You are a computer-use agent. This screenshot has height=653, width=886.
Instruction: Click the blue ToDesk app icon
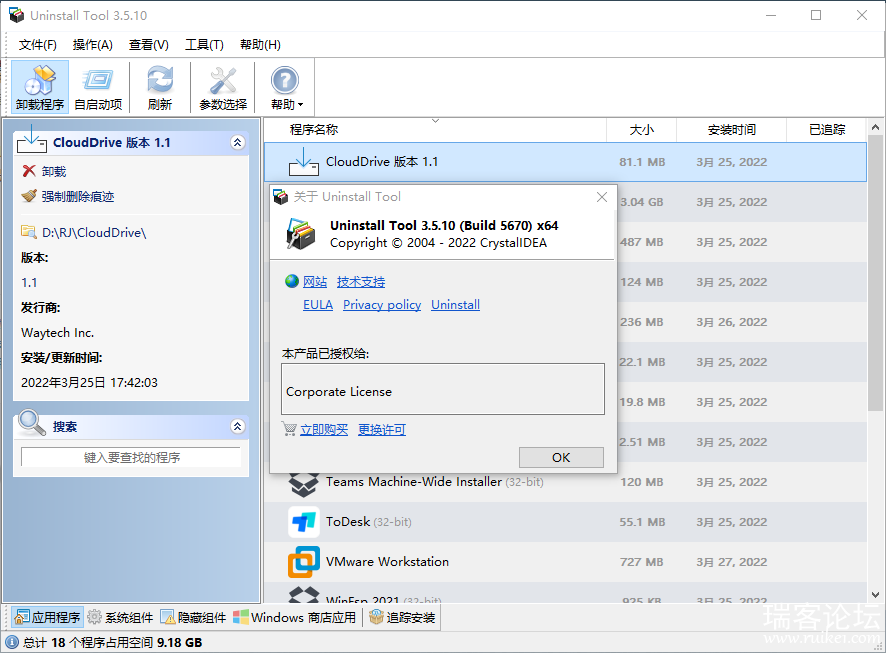tap(304, 522)
